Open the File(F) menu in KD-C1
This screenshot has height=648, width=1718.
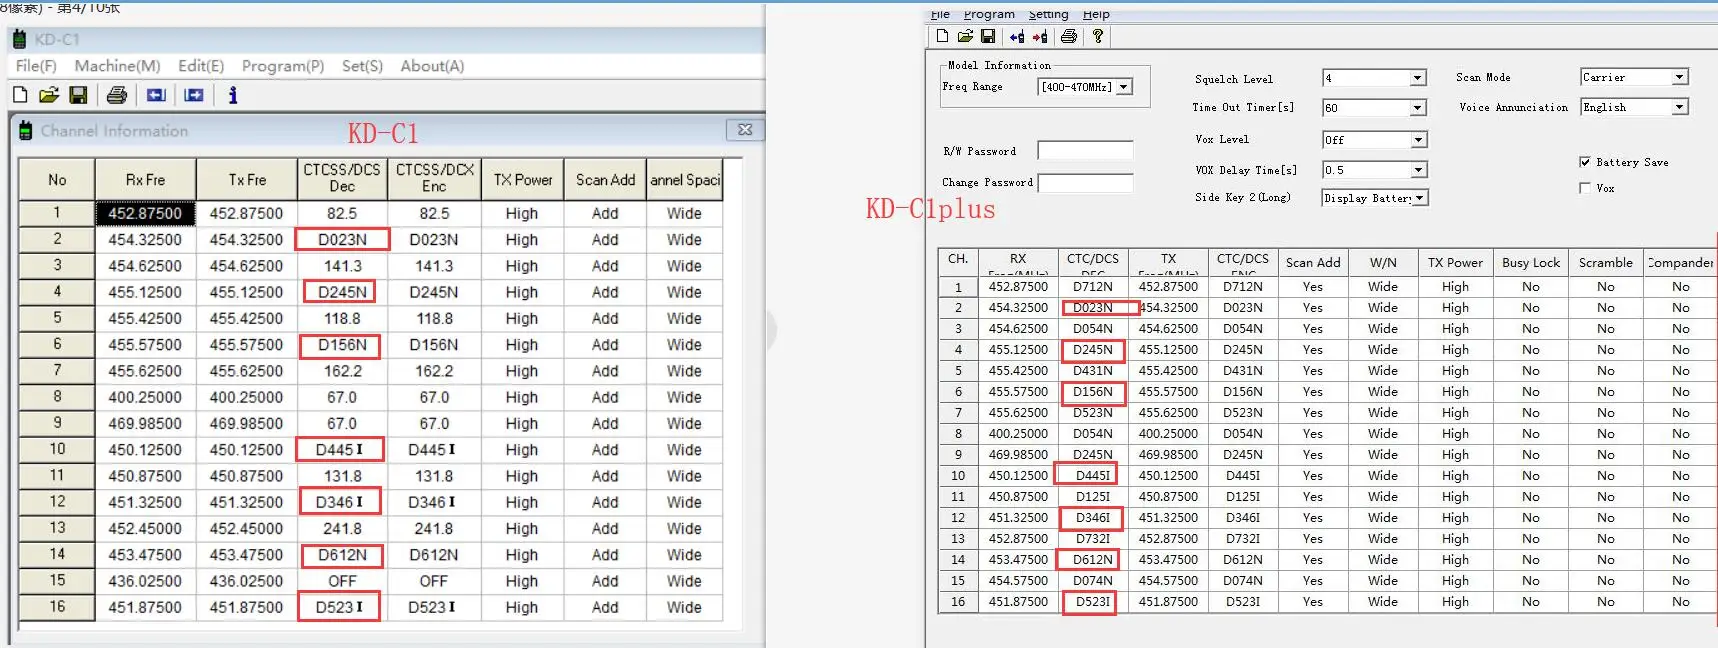tap(36, 66)
